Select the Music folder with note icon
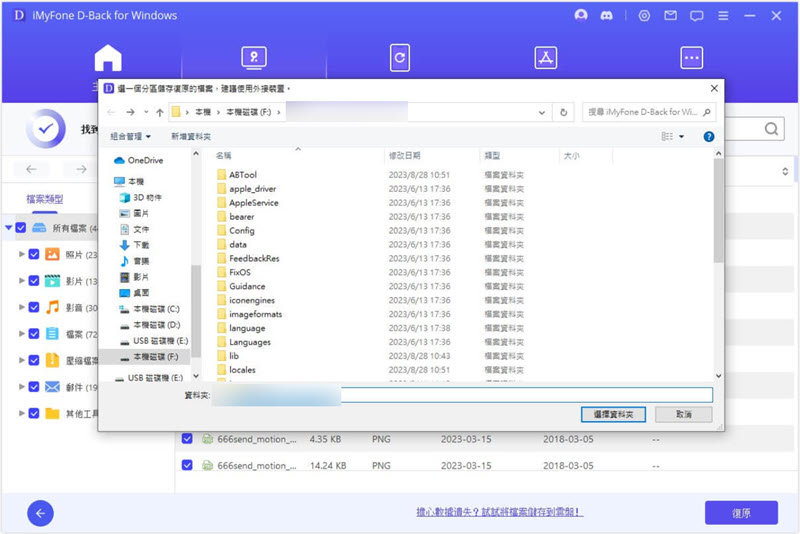Image resolution: width=800 pixels, height=534 pixels. tap(135, 261)
